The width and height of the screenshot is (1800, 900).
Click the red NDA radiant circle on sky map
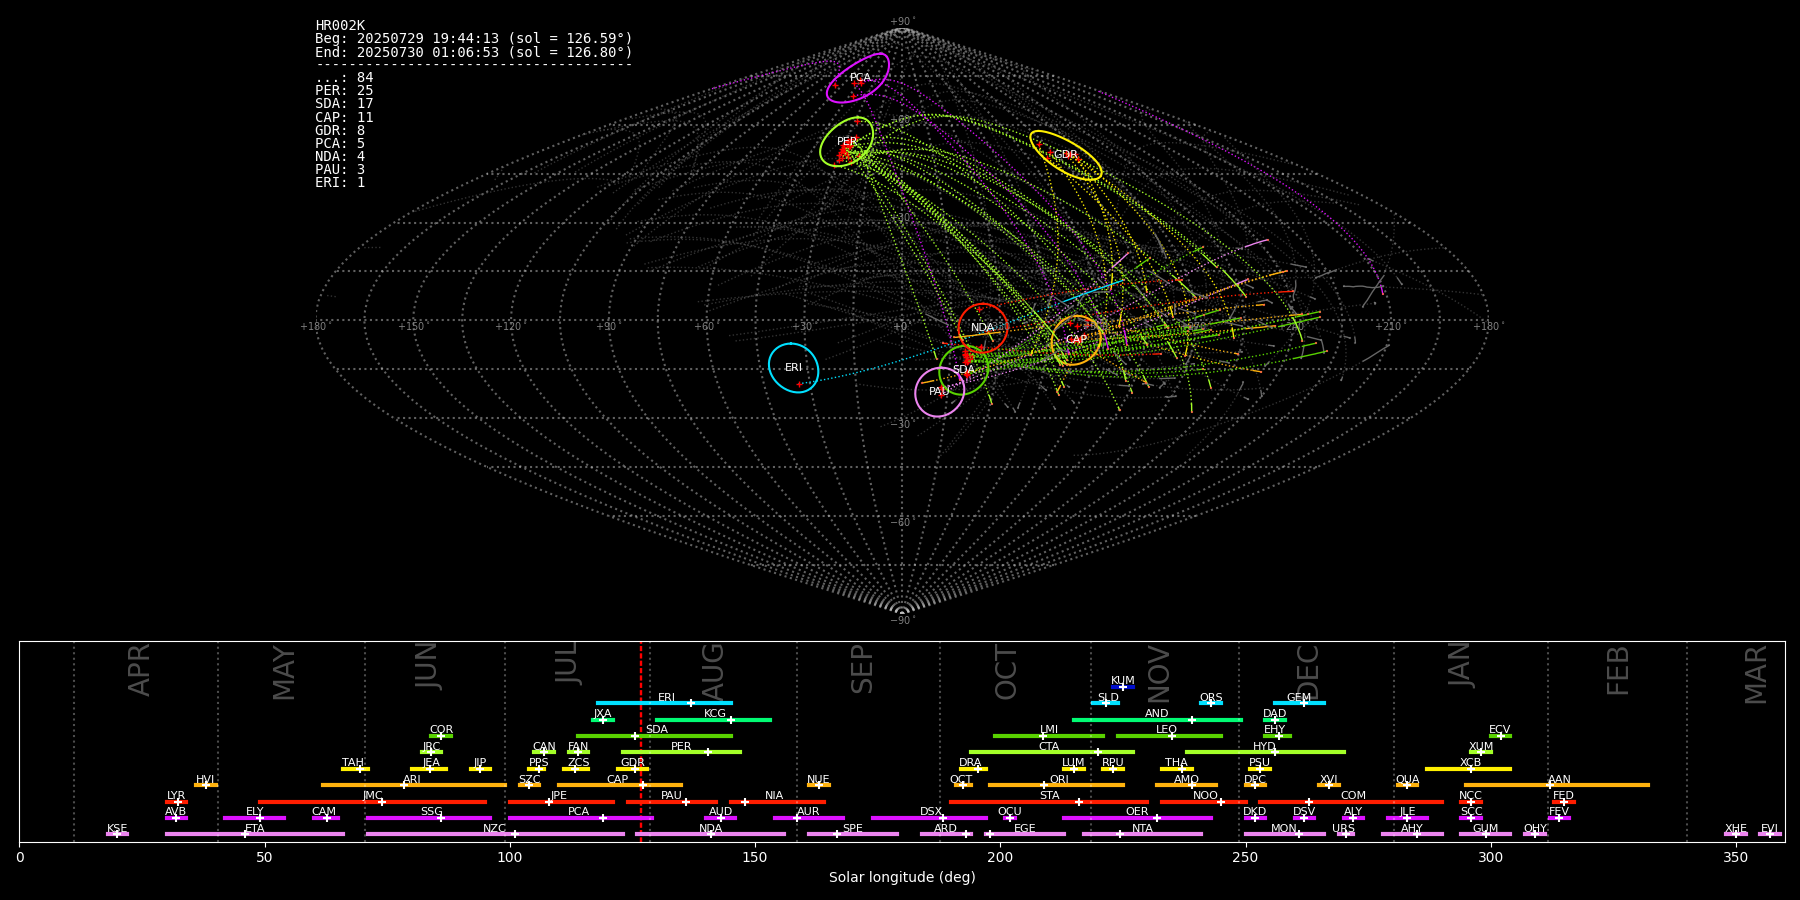point(983,328)
